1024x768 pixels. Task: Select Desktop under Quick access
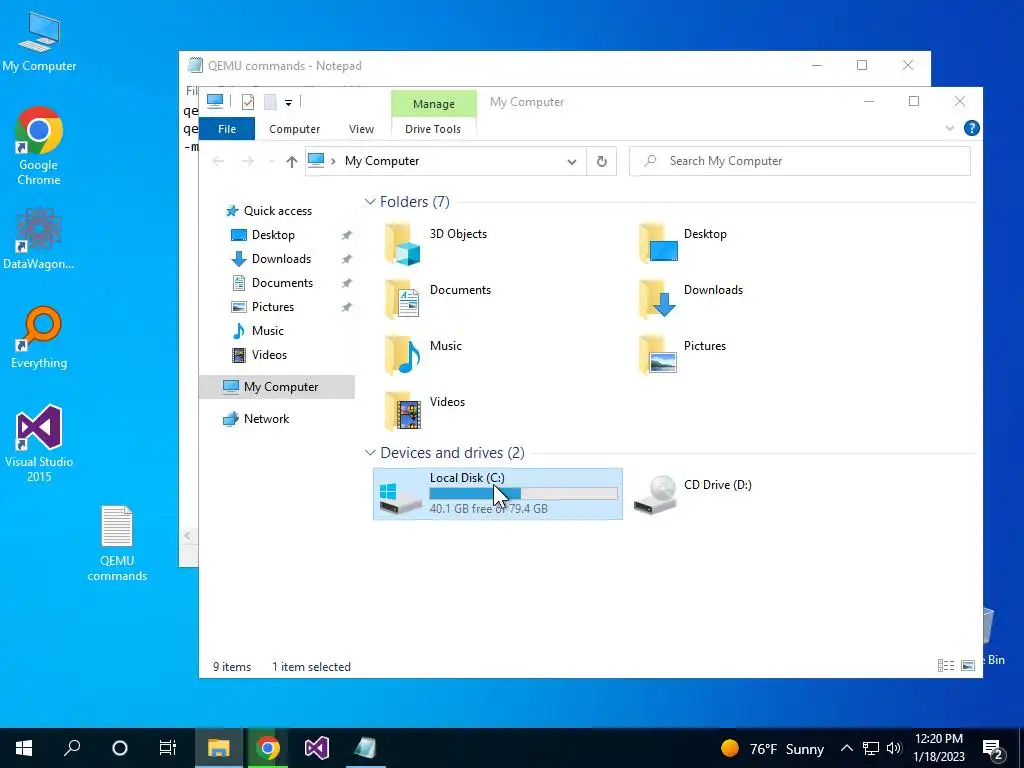click(273, 235)
